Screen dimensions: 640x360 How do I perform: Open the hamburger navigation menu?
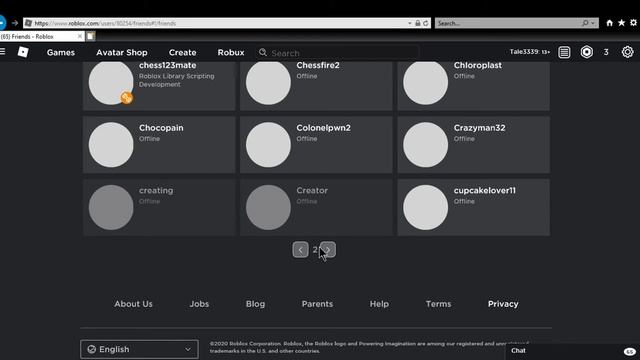(x=2, y=51)
